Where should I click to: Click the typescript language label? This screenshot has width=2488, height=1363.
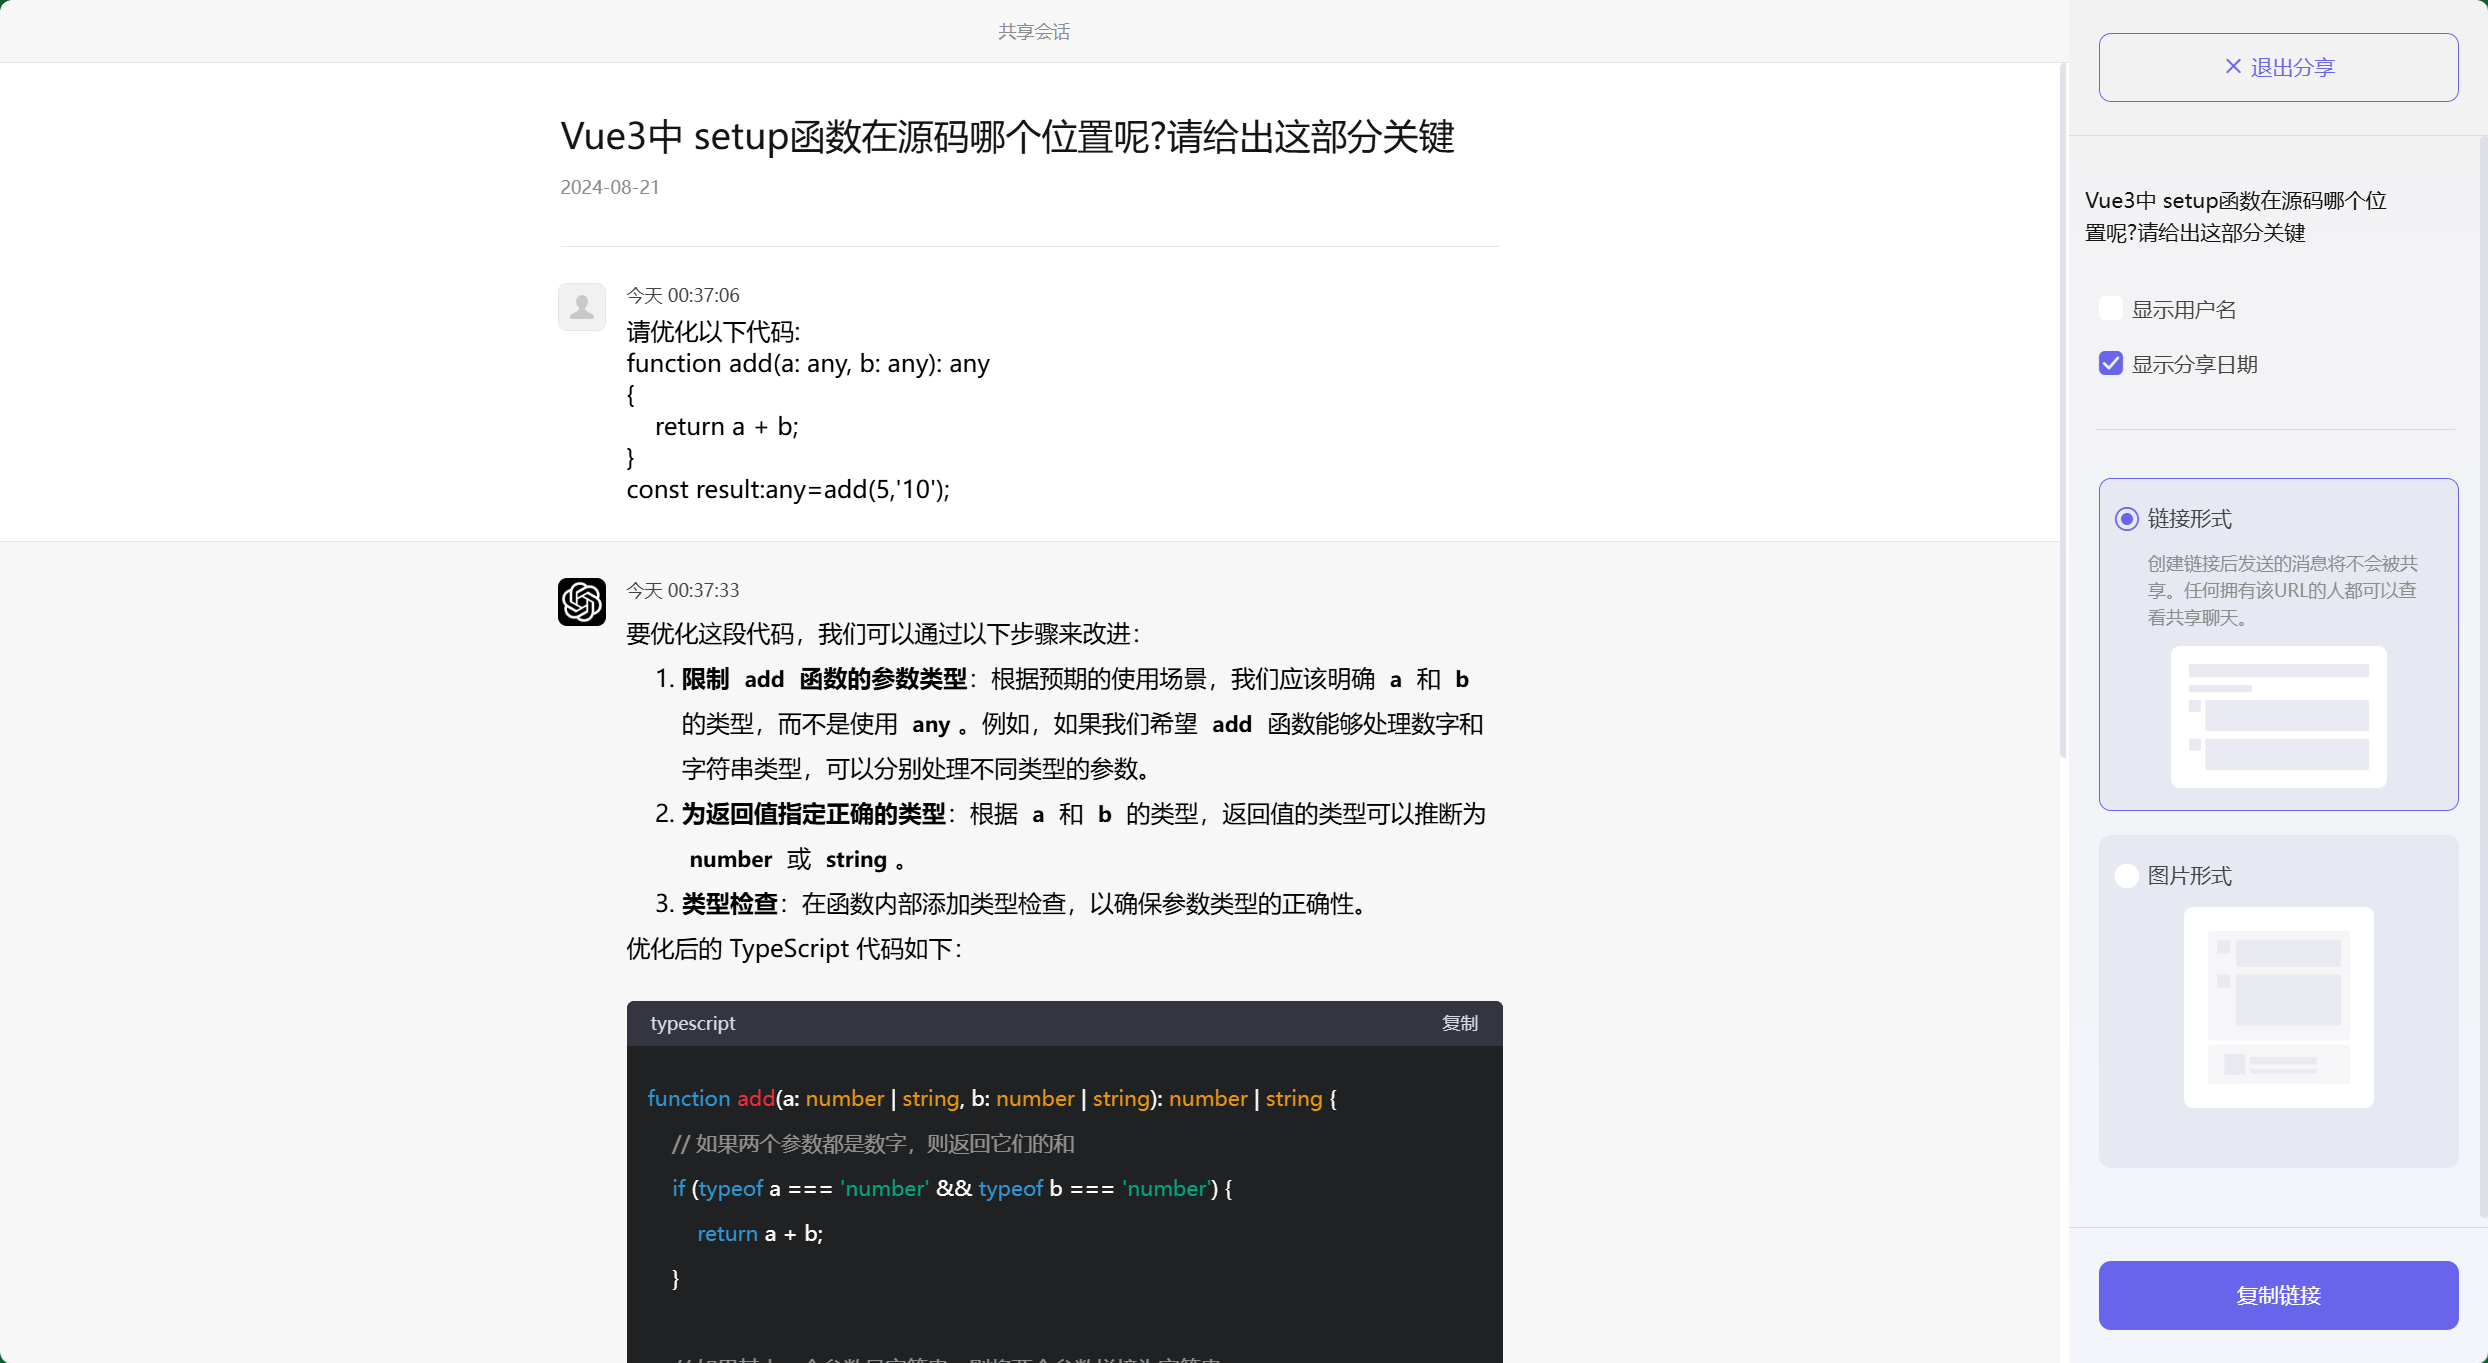(693, 1023)
